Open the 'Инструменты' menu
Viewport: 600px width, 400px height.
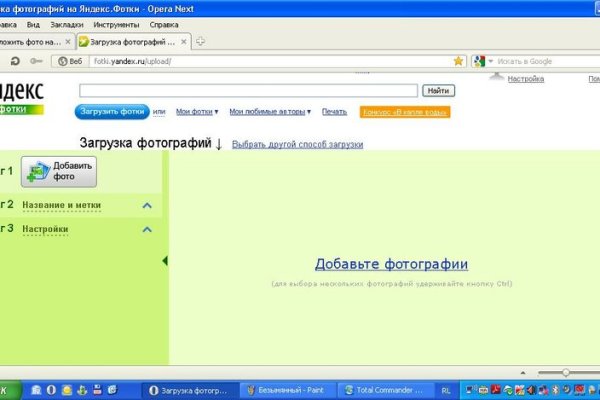tap(116, 23)
